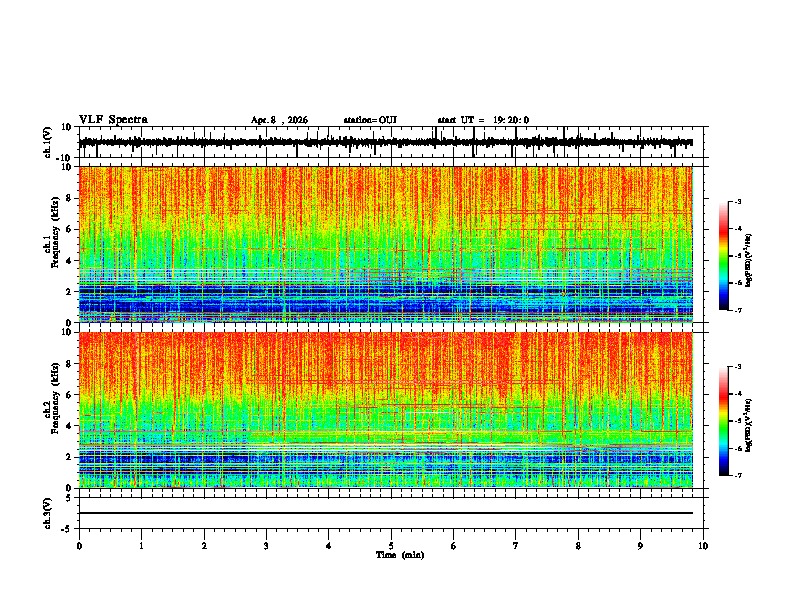Click the "station=OUI" header label
Image resolution: width=792 pixels, height=612 pixels.
370,120
